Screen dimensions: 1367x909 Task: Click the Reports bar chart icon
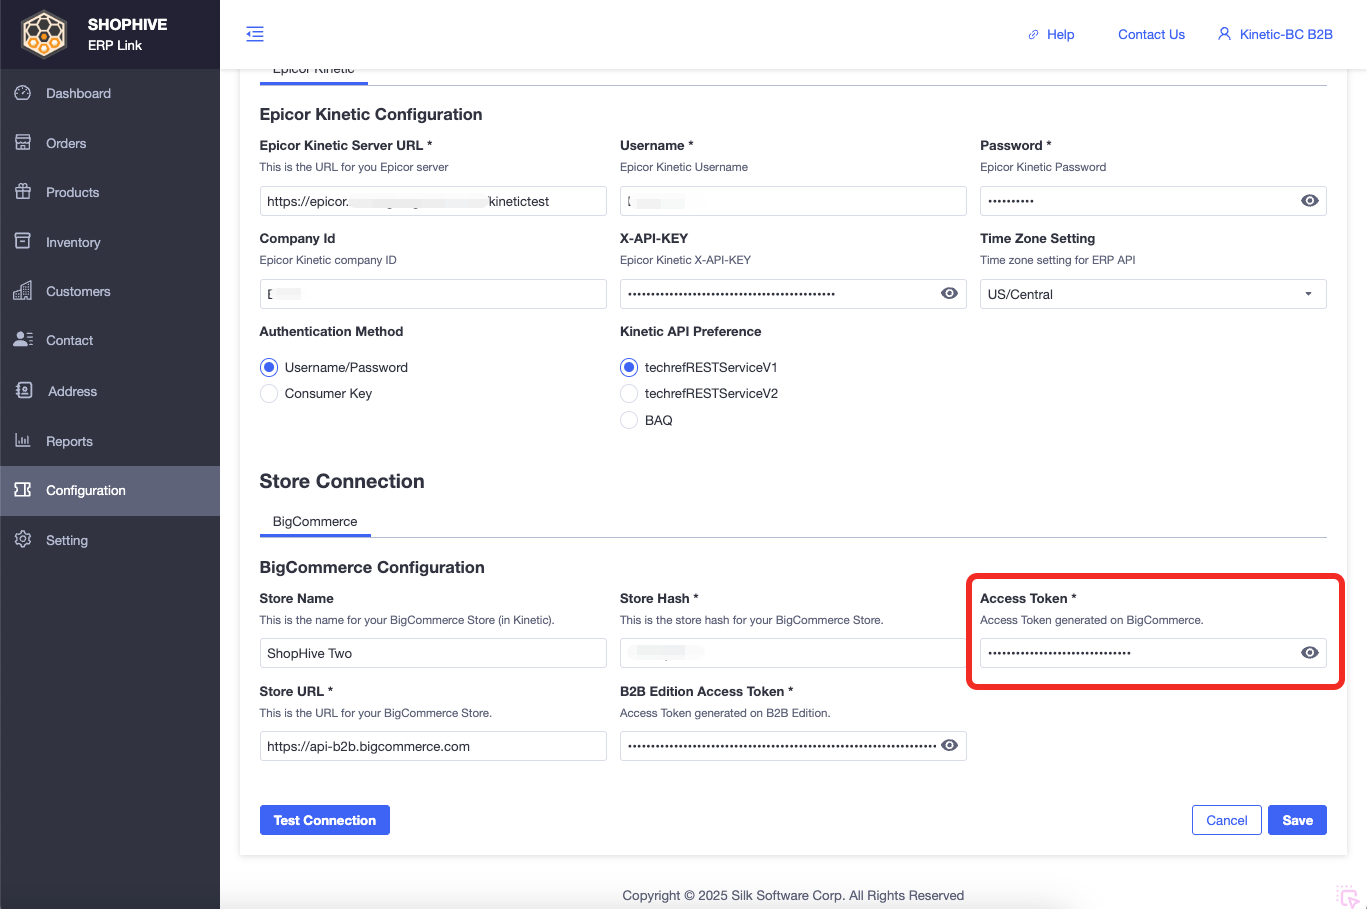click(x=23, y=440)
